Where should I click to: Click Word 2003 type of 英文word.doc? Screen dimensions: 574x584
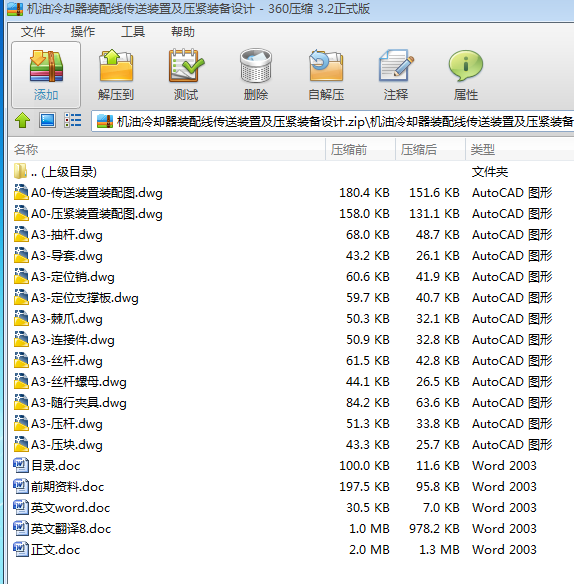click(x=504, y=507)
